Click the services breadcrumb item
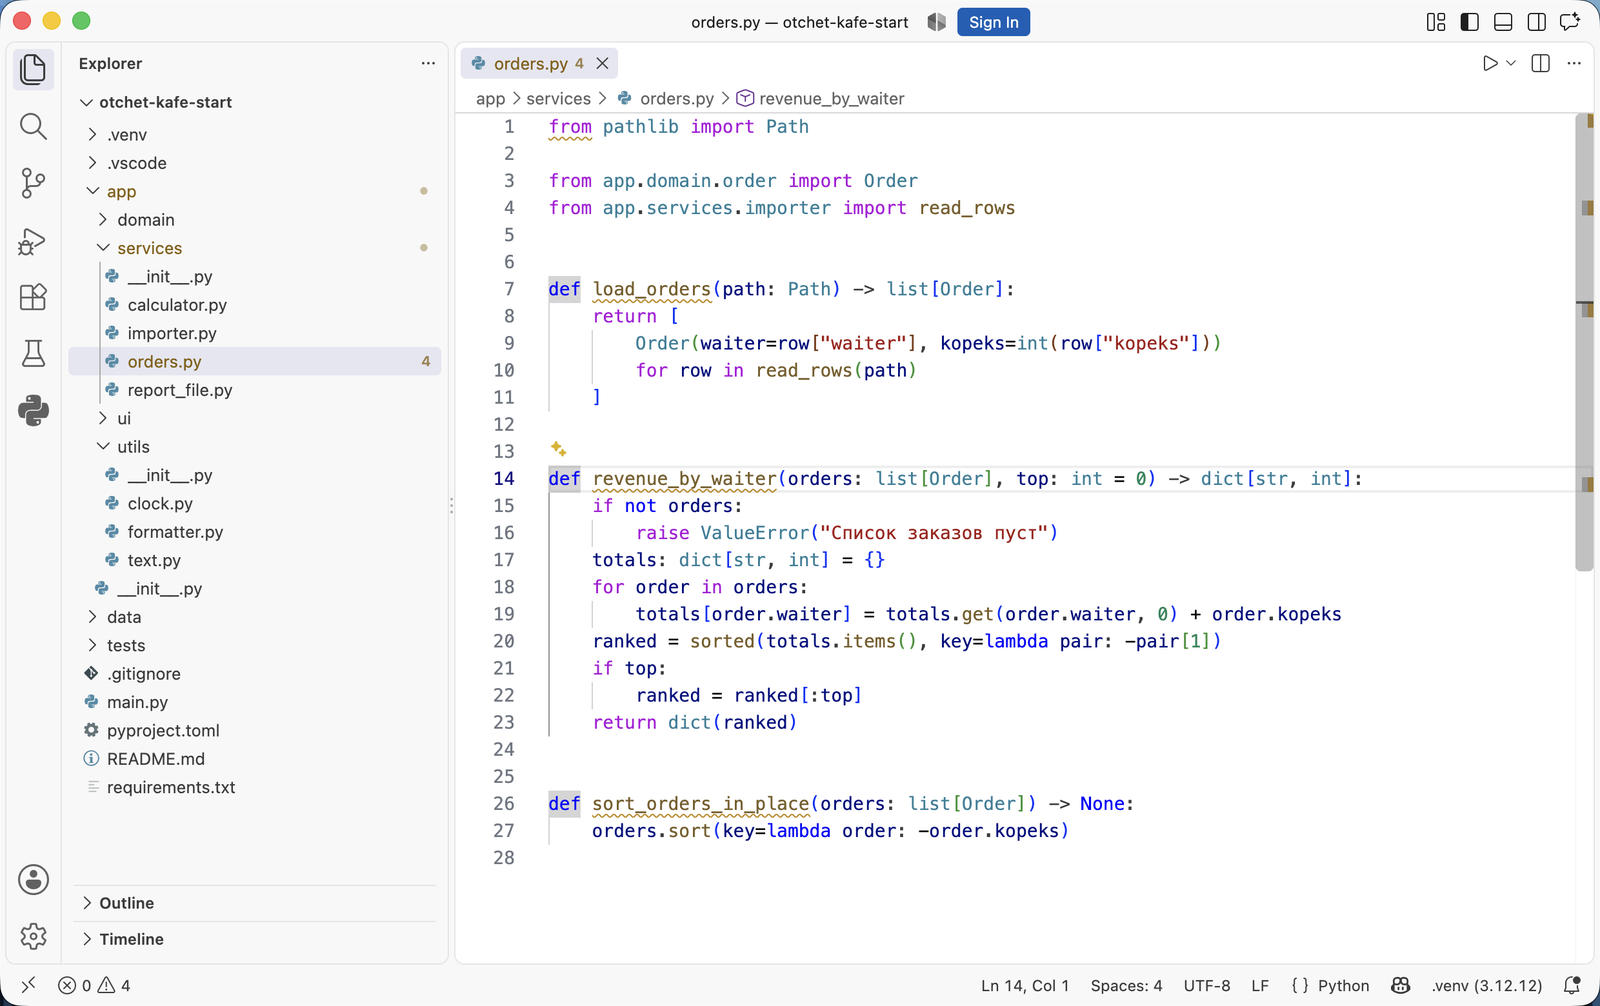This screenshot has height=1006, width=1600. pyautogui.click(x=558, y=98)
